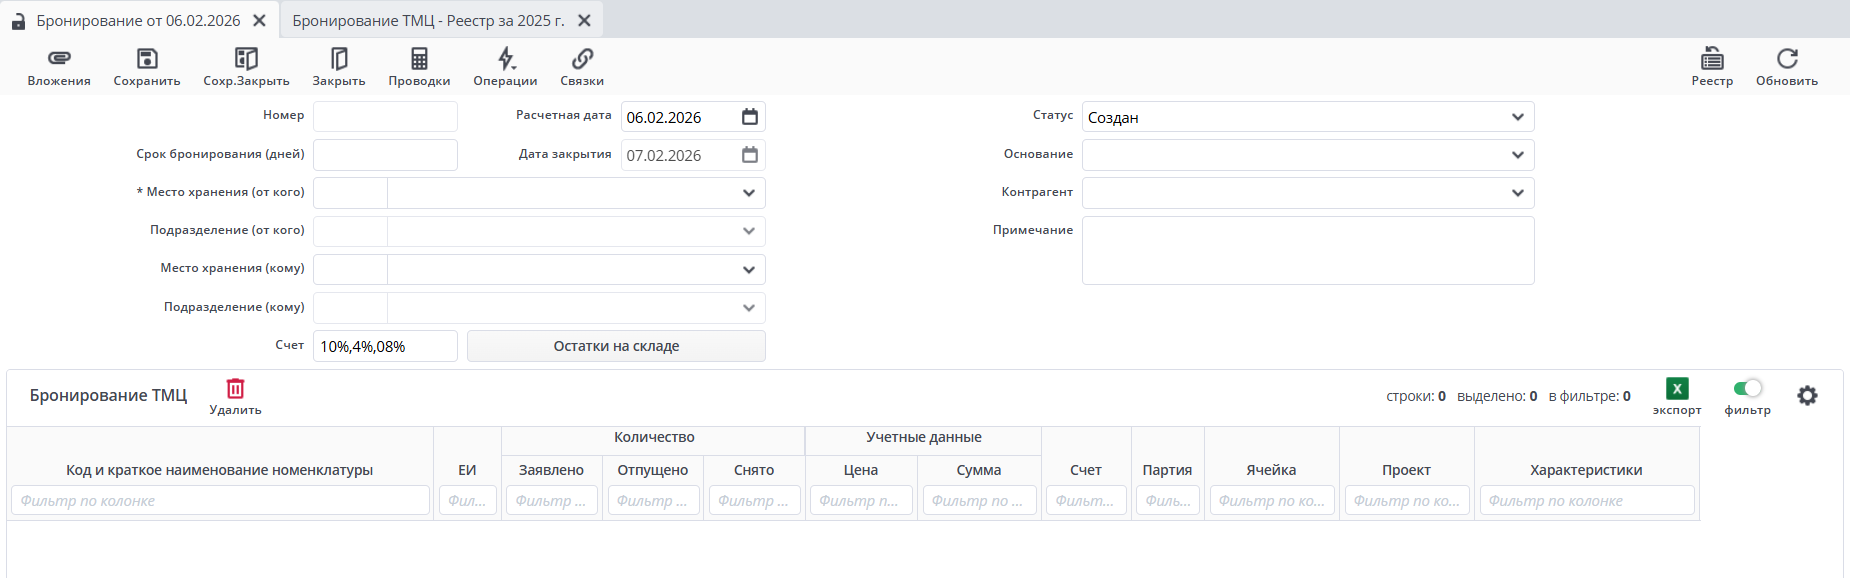
Task: Select the Бронирование от 06.02.2026 tab
Action: coord(138,21)
